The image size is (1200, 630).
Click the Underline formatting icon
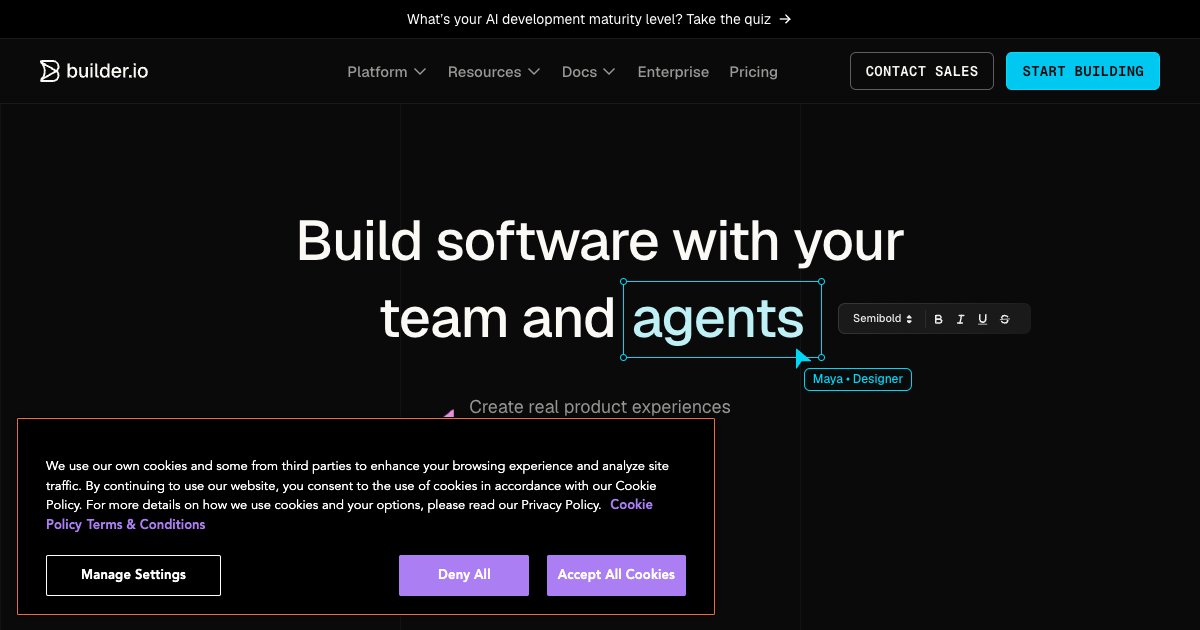pos(983,319)
